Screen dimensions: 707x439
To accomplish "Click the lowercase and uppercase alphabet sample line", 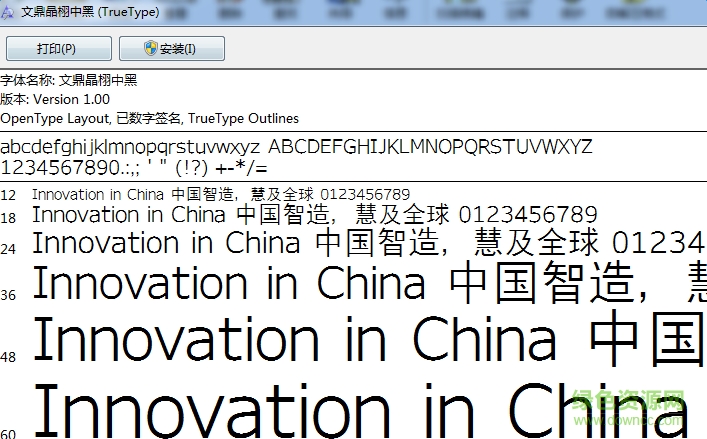I will [296, 147].
